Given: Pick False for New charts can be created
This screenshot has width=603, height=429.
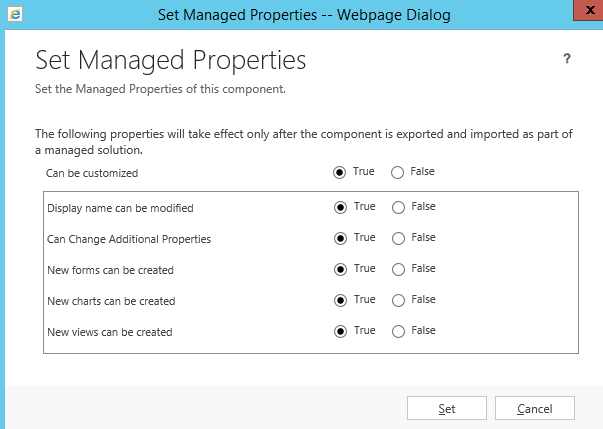Looking at the screenshot, I should point(398,300).
